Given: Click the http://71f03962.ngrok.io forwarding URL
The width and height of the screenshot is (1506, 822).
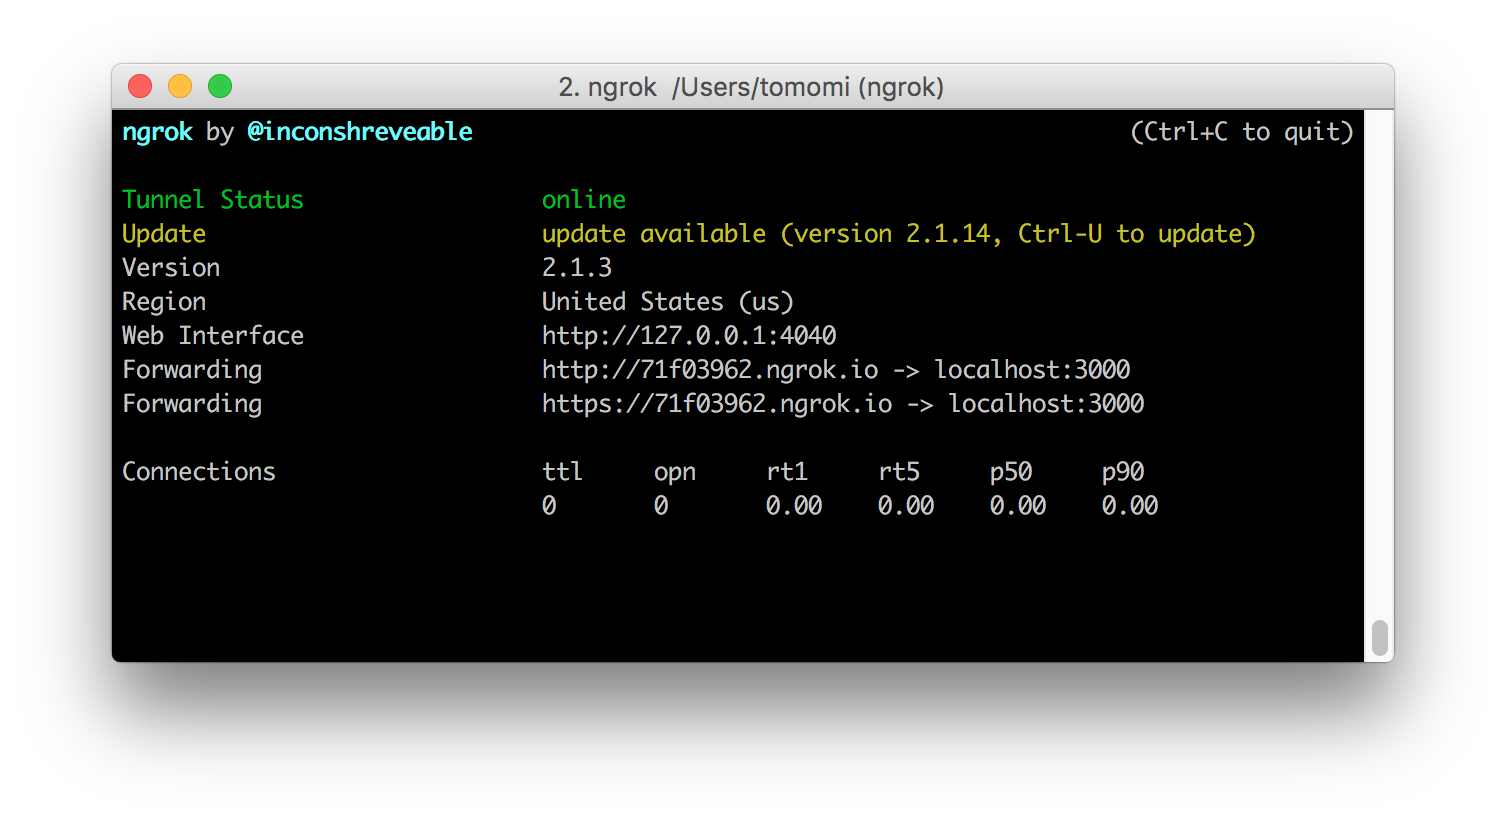Looking at the screenshot, I should [x=710, y=370].
